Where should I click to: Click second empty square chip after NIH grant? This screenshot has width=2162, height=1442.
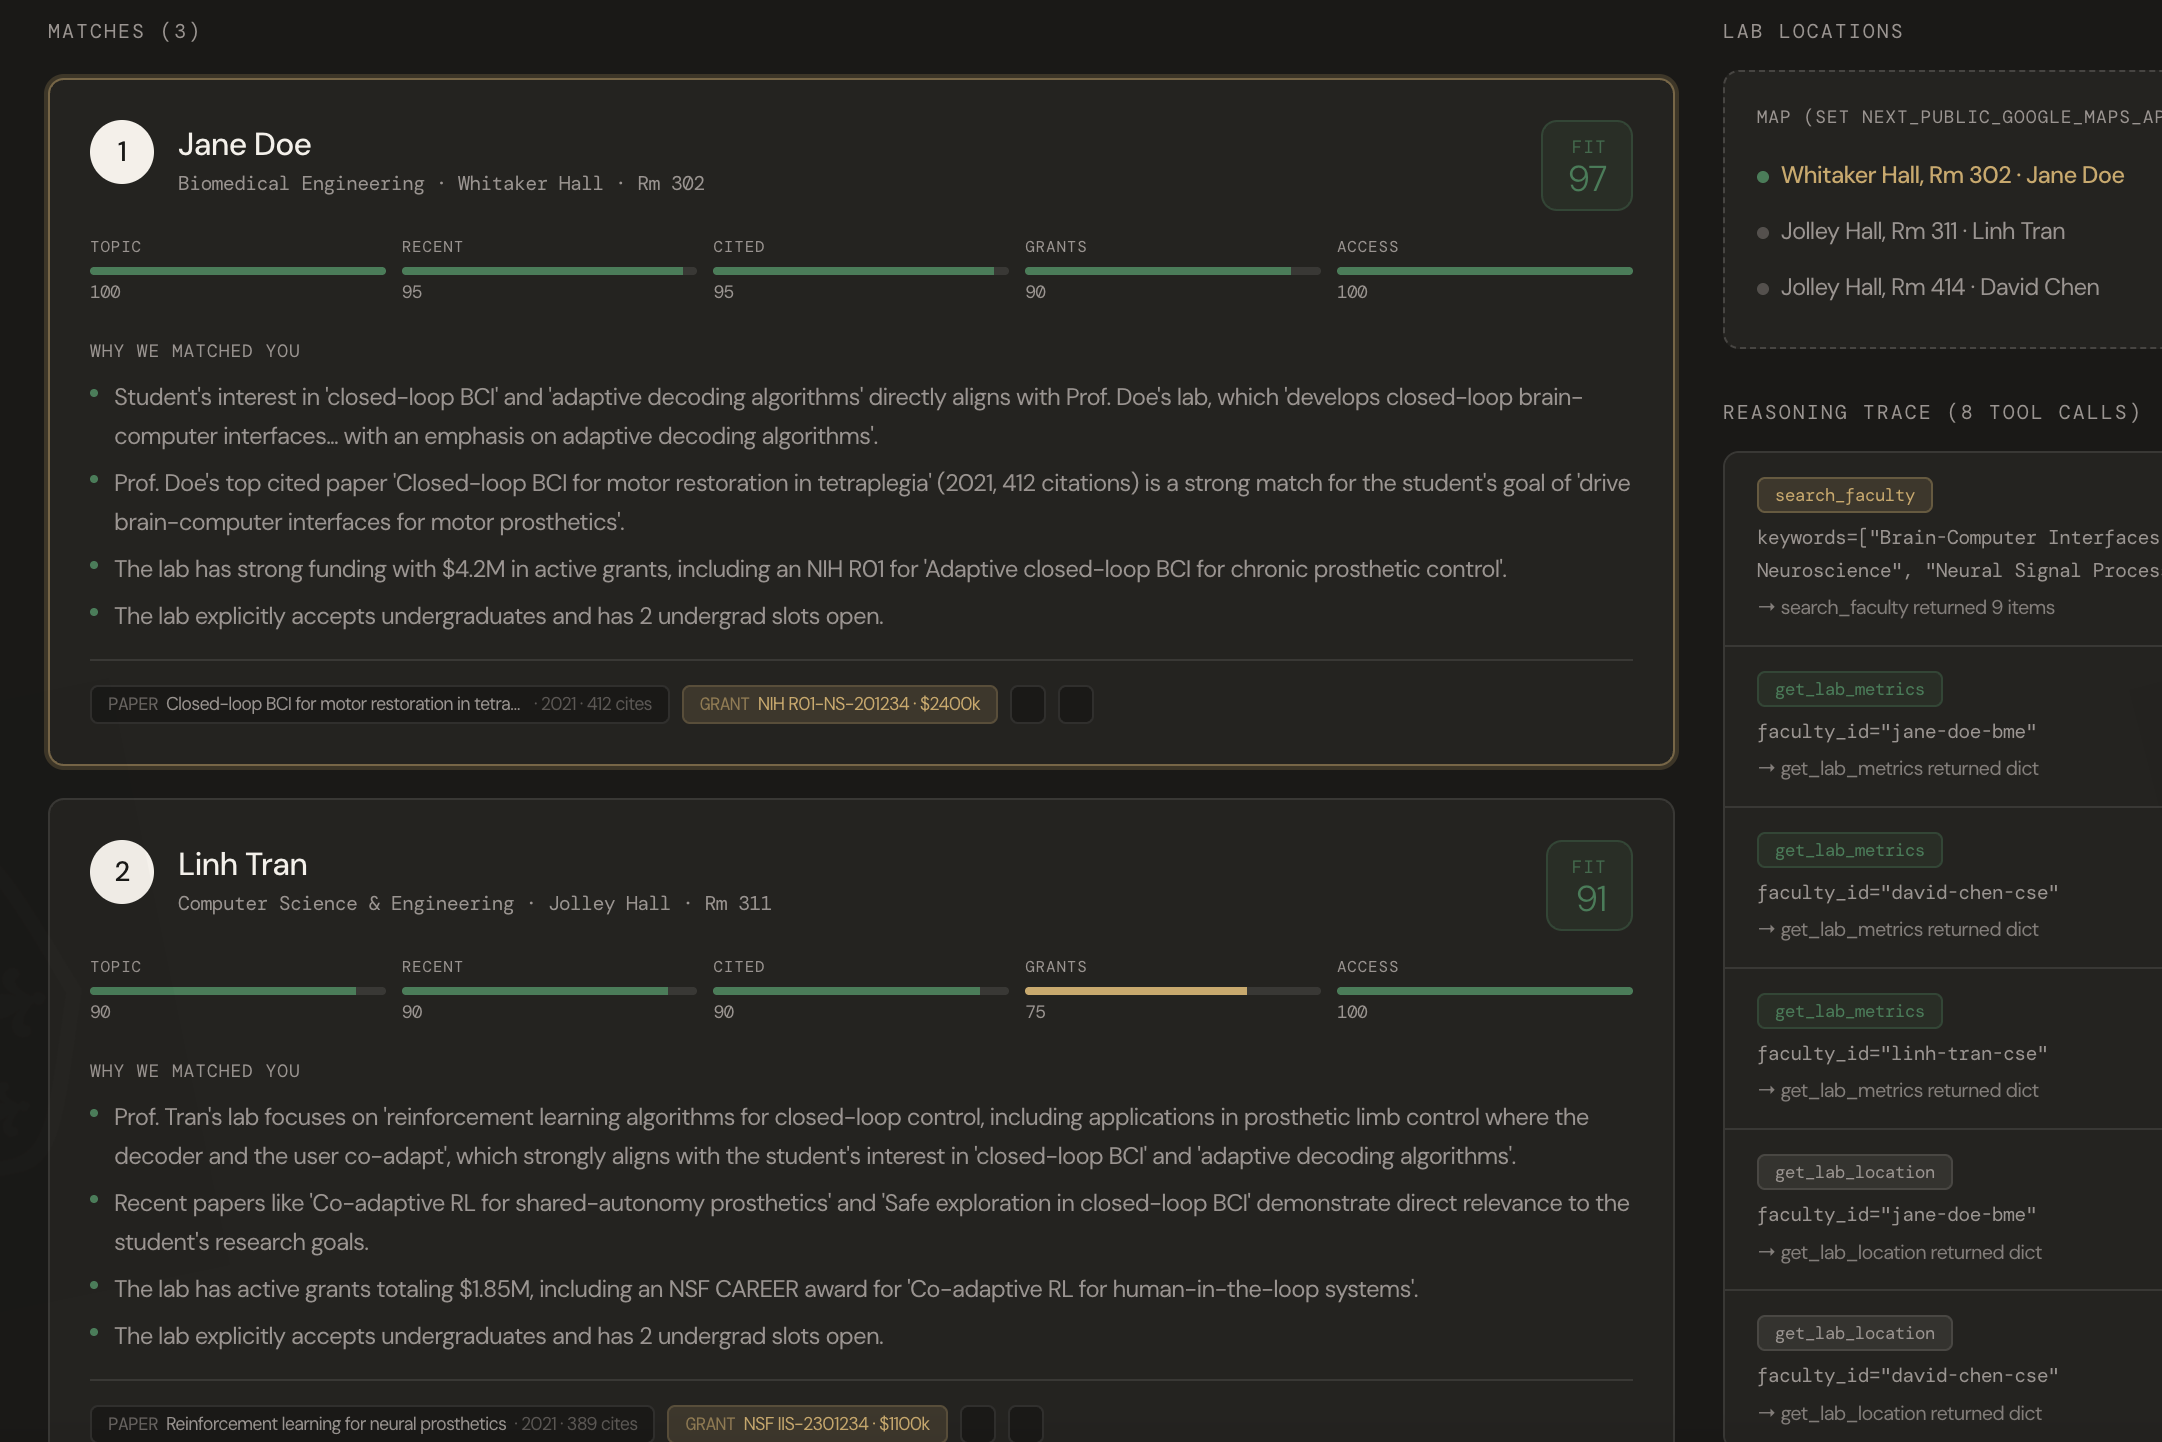(x=1076, y=704)
